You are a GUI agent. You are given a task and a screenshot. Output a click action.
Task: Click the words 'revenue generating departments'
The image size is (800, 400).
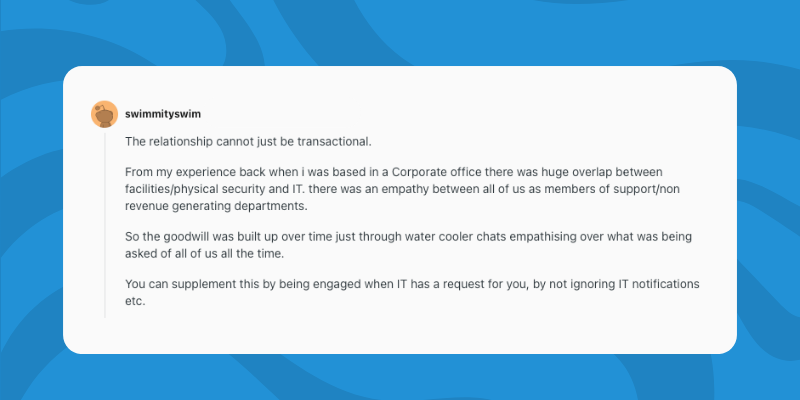click(216, 206)
